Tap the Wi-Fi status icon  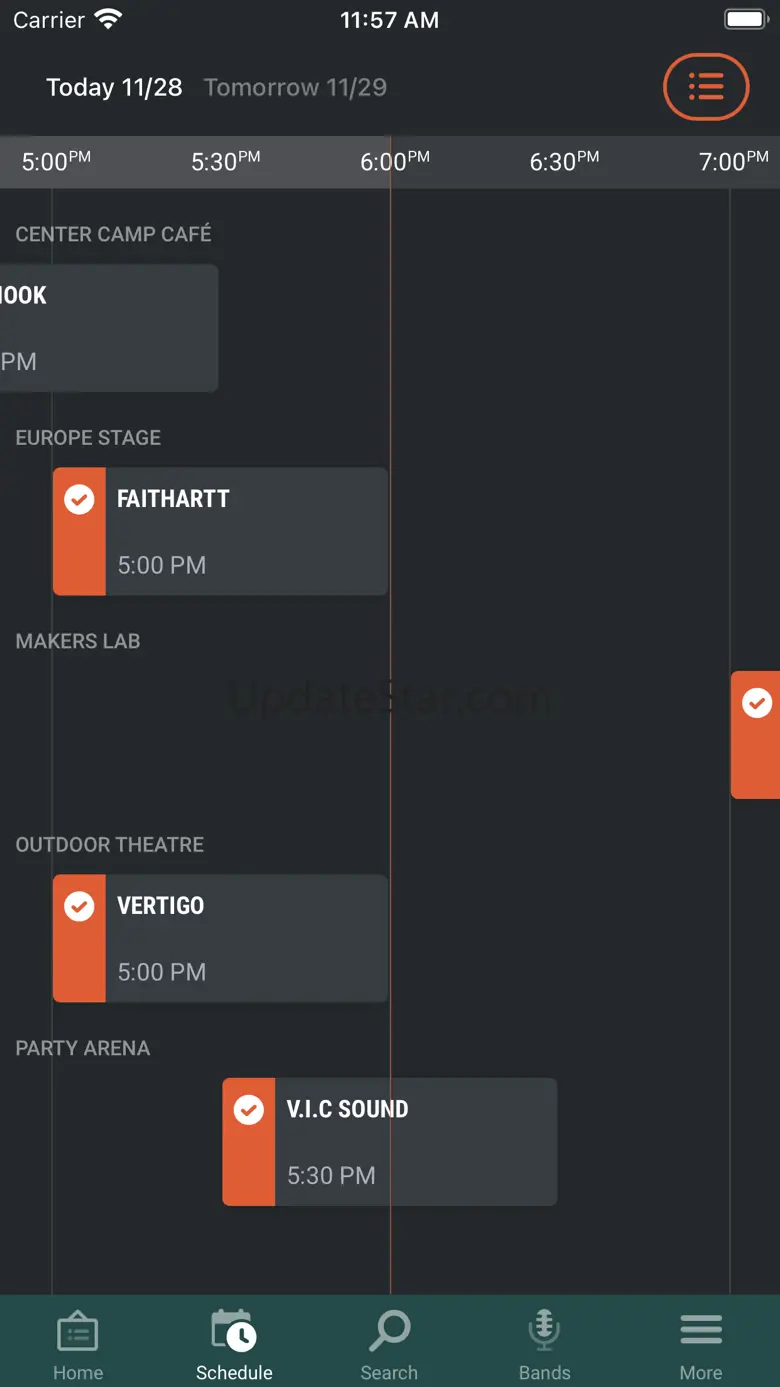point(108,20)
